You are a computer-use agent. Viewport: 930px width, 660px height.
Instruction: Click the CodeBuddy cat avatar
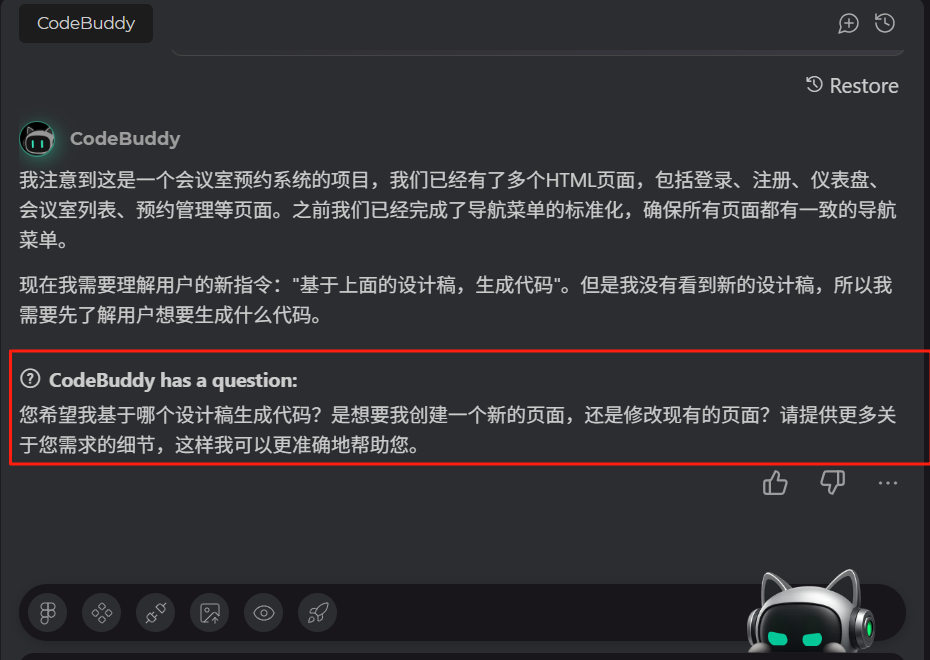(37, 139)
